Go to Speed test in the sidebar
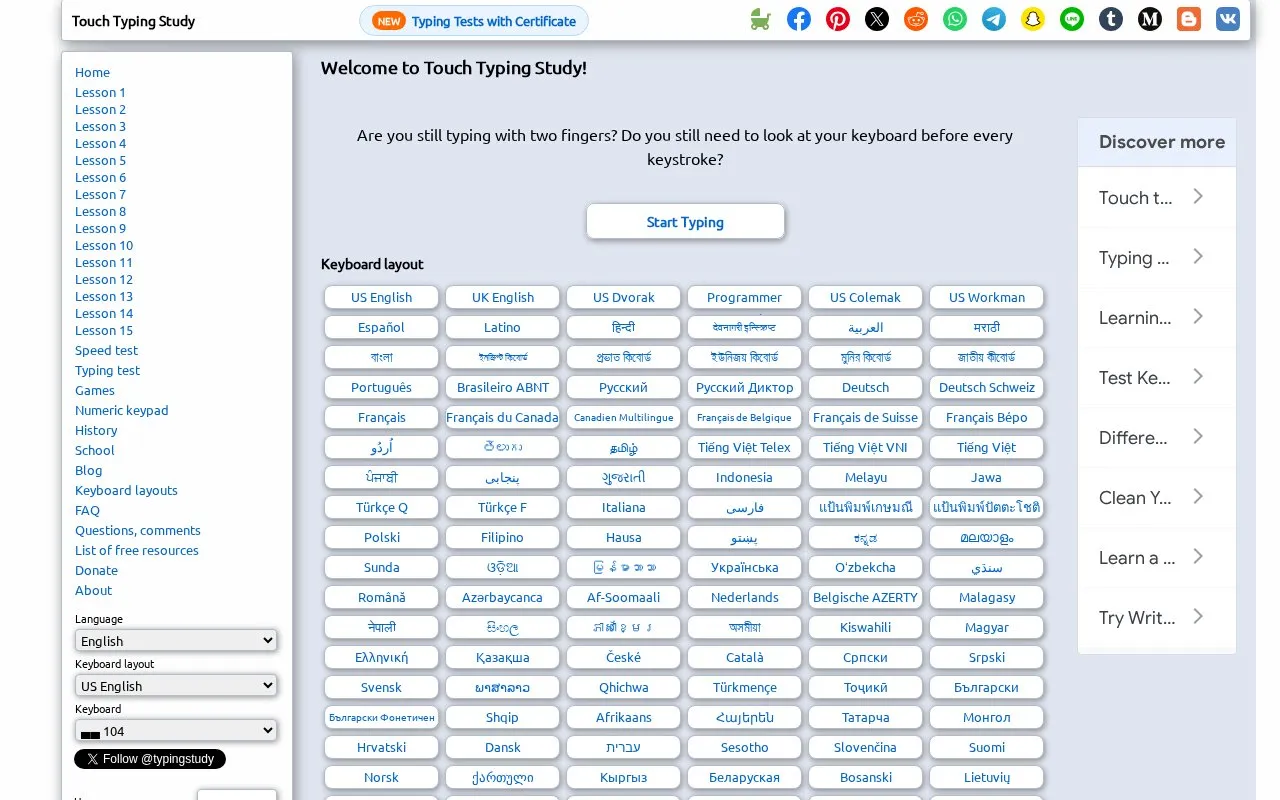 pos(106,350)
